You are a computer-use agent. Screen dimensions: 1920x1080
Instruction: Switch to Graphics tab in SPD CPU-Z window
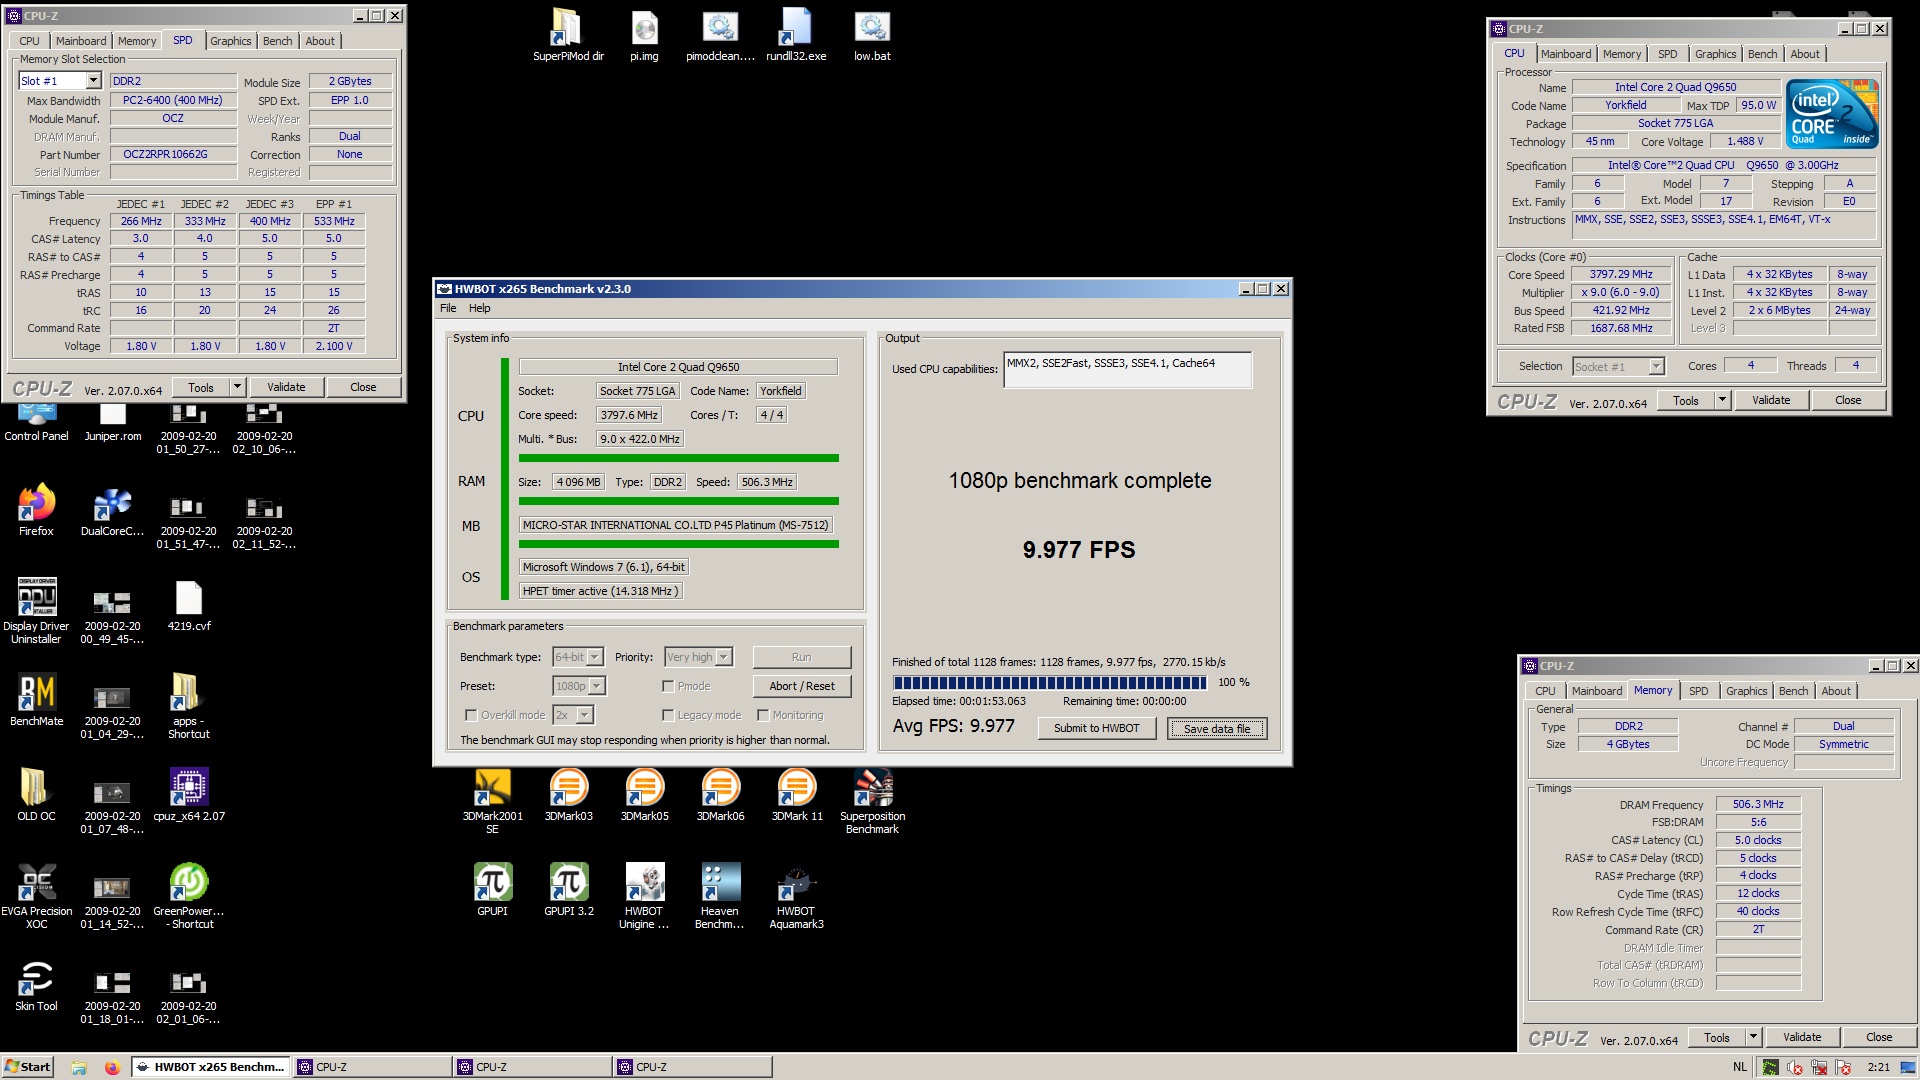pos(231,41)
